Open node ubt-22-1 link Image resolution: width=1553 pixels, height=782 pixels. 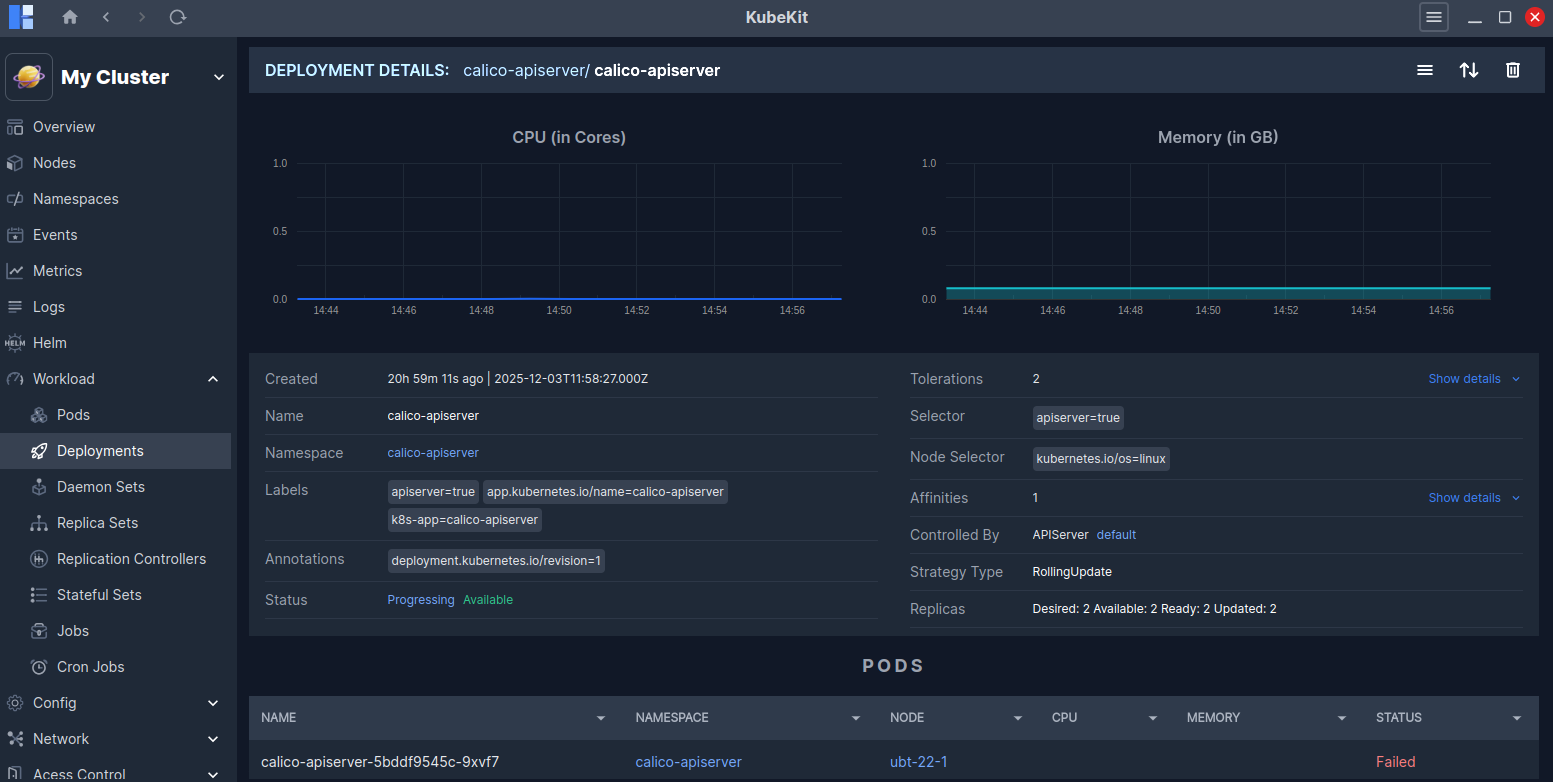[x=918, y=762]
